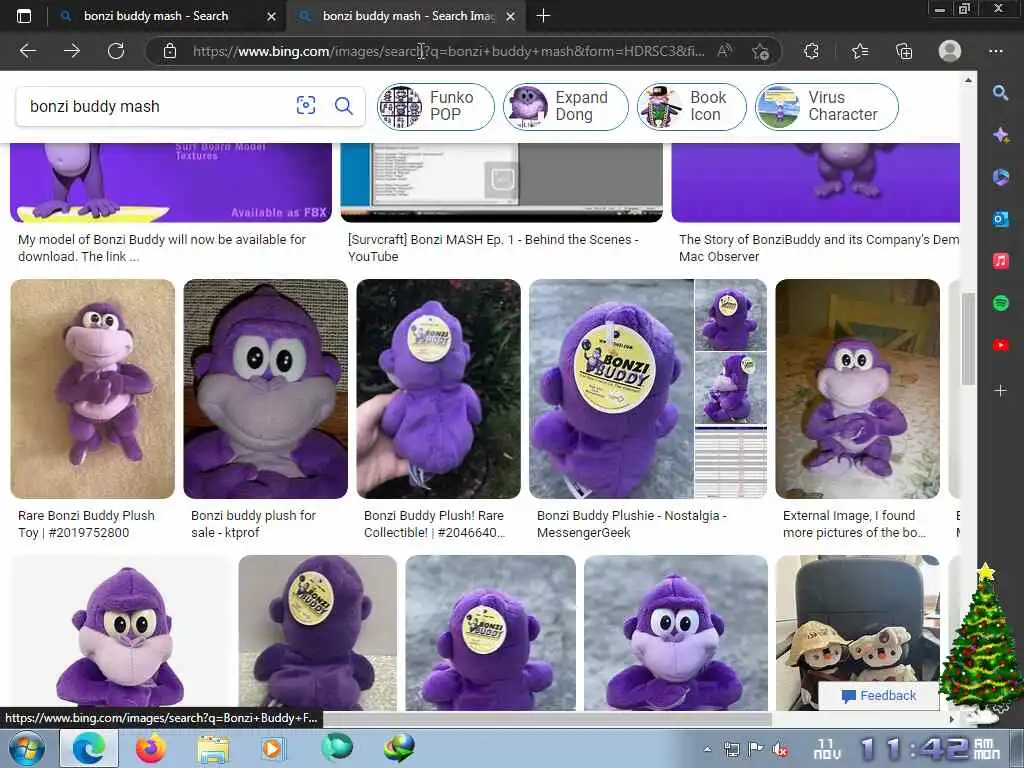The height and width of the screenshot is (768, 1024).
Task: Open 'Rare Bonzi Buddy Plush Toy' link
Action: 86,524
